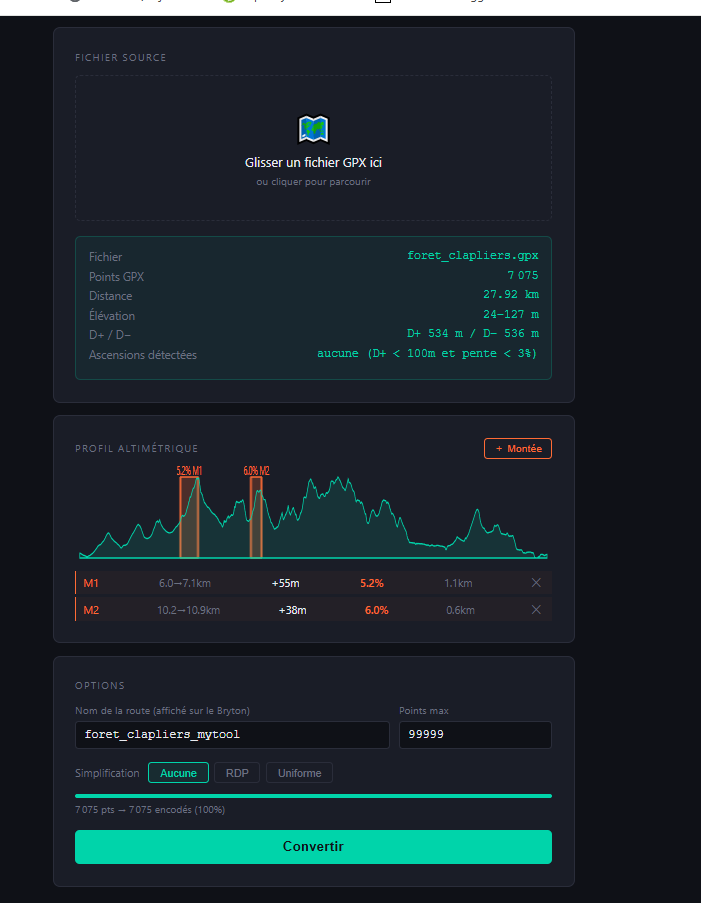Select the M1 climb row
Viewport: 701px width, 903px height.
pyautogui.click(x=313, y=583)
